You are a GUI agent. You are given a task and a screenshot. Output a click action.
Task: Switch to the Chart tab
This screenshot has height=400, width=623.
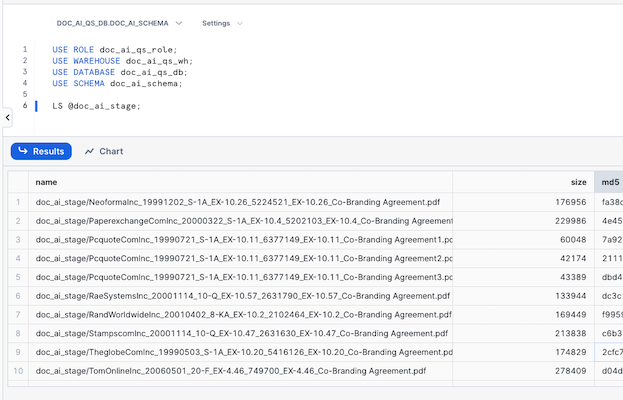click(104, 152)
